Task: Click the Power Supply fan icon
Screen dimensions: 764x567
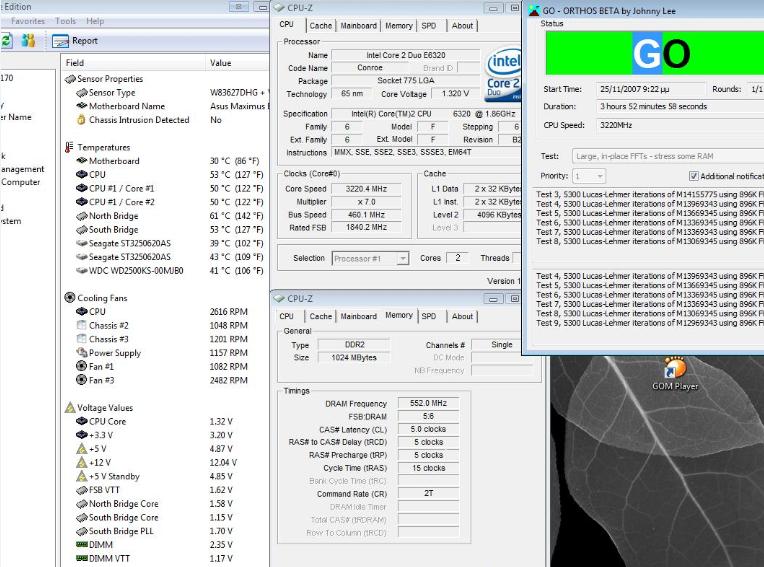Action: click(x=82, y=353)
